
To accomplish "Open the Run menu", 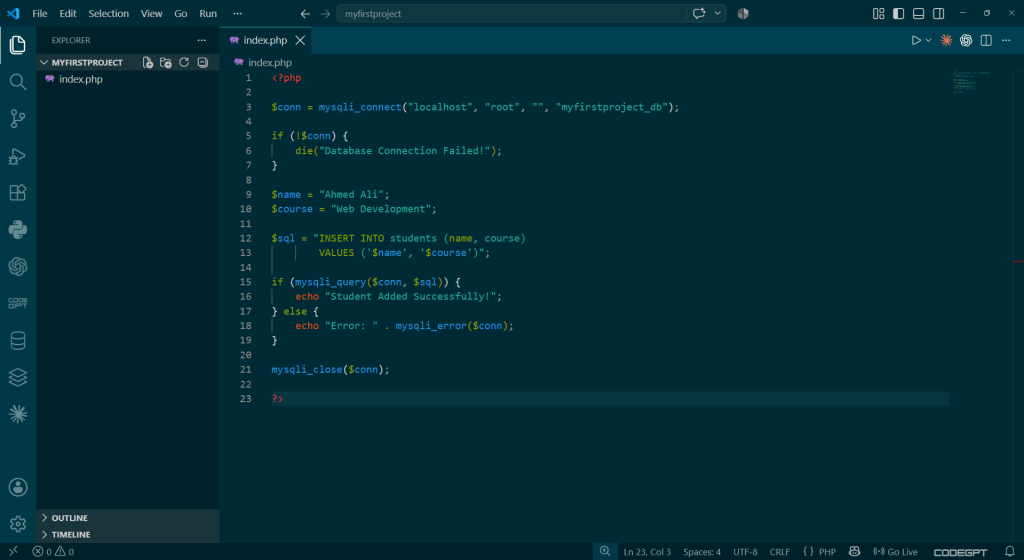I will pyautogui.click(x=208, y=14).
